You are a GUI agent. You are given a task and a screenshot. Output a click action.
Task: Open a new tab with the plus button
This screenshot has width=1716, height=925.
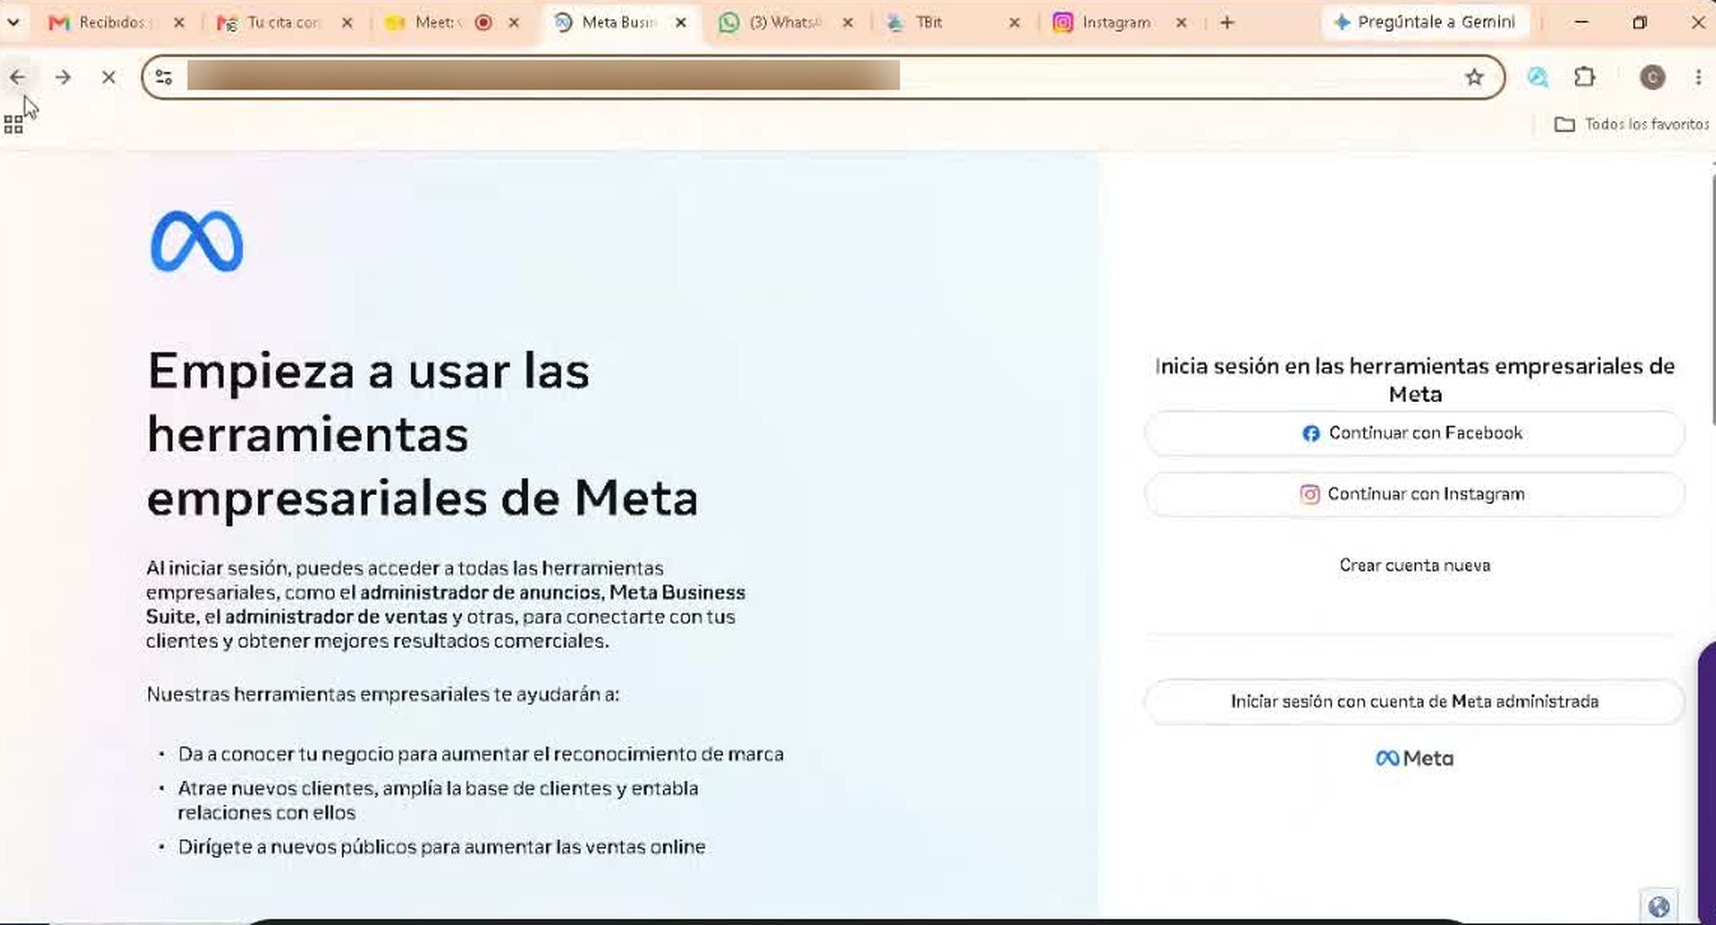pyautogui.click(x=1227, y=22)
